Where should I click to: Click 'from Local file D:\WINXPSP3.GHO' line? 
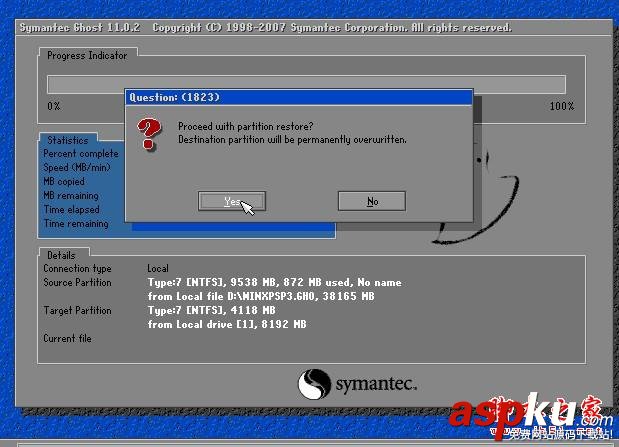[x=261, y=296]
